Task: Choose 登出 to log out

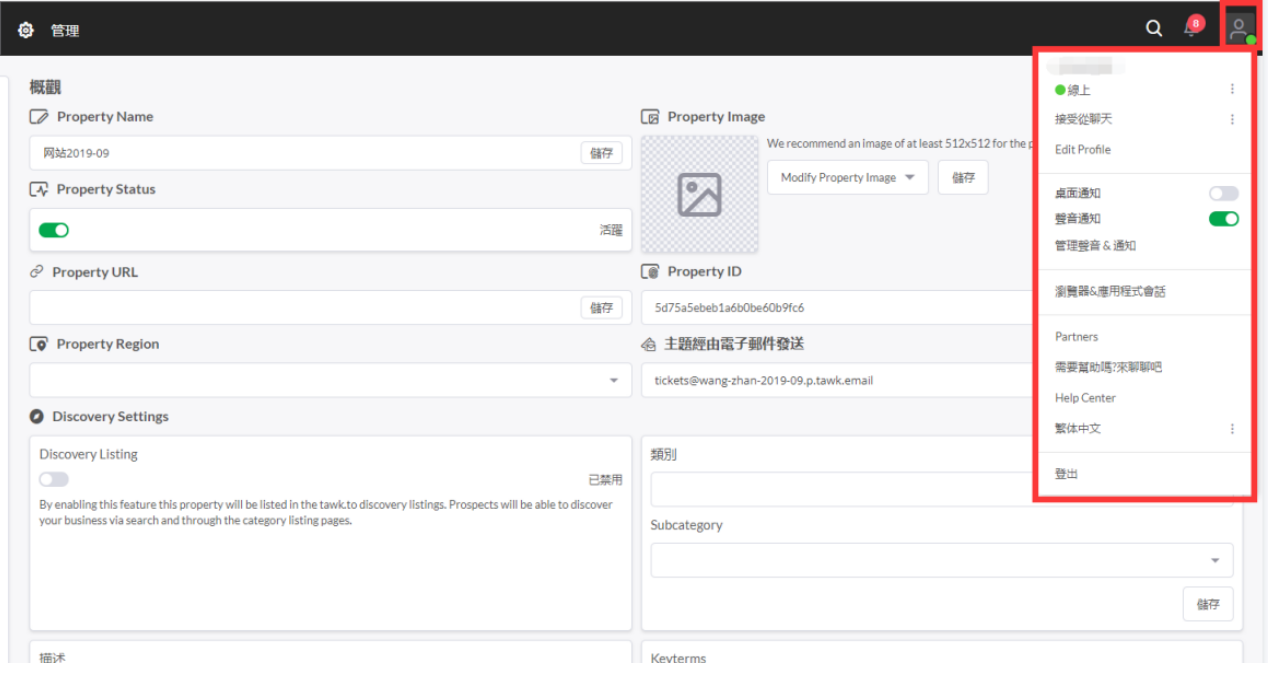Action: (1066, 474)
